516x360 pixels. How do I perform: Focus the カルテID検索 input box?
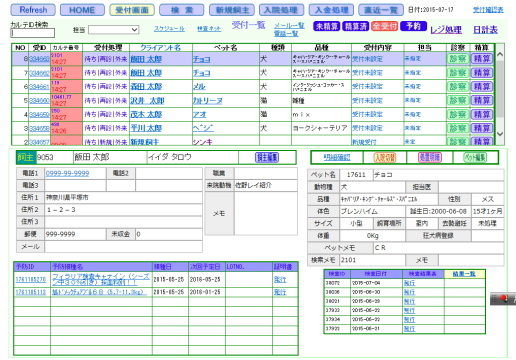(33, 33)
